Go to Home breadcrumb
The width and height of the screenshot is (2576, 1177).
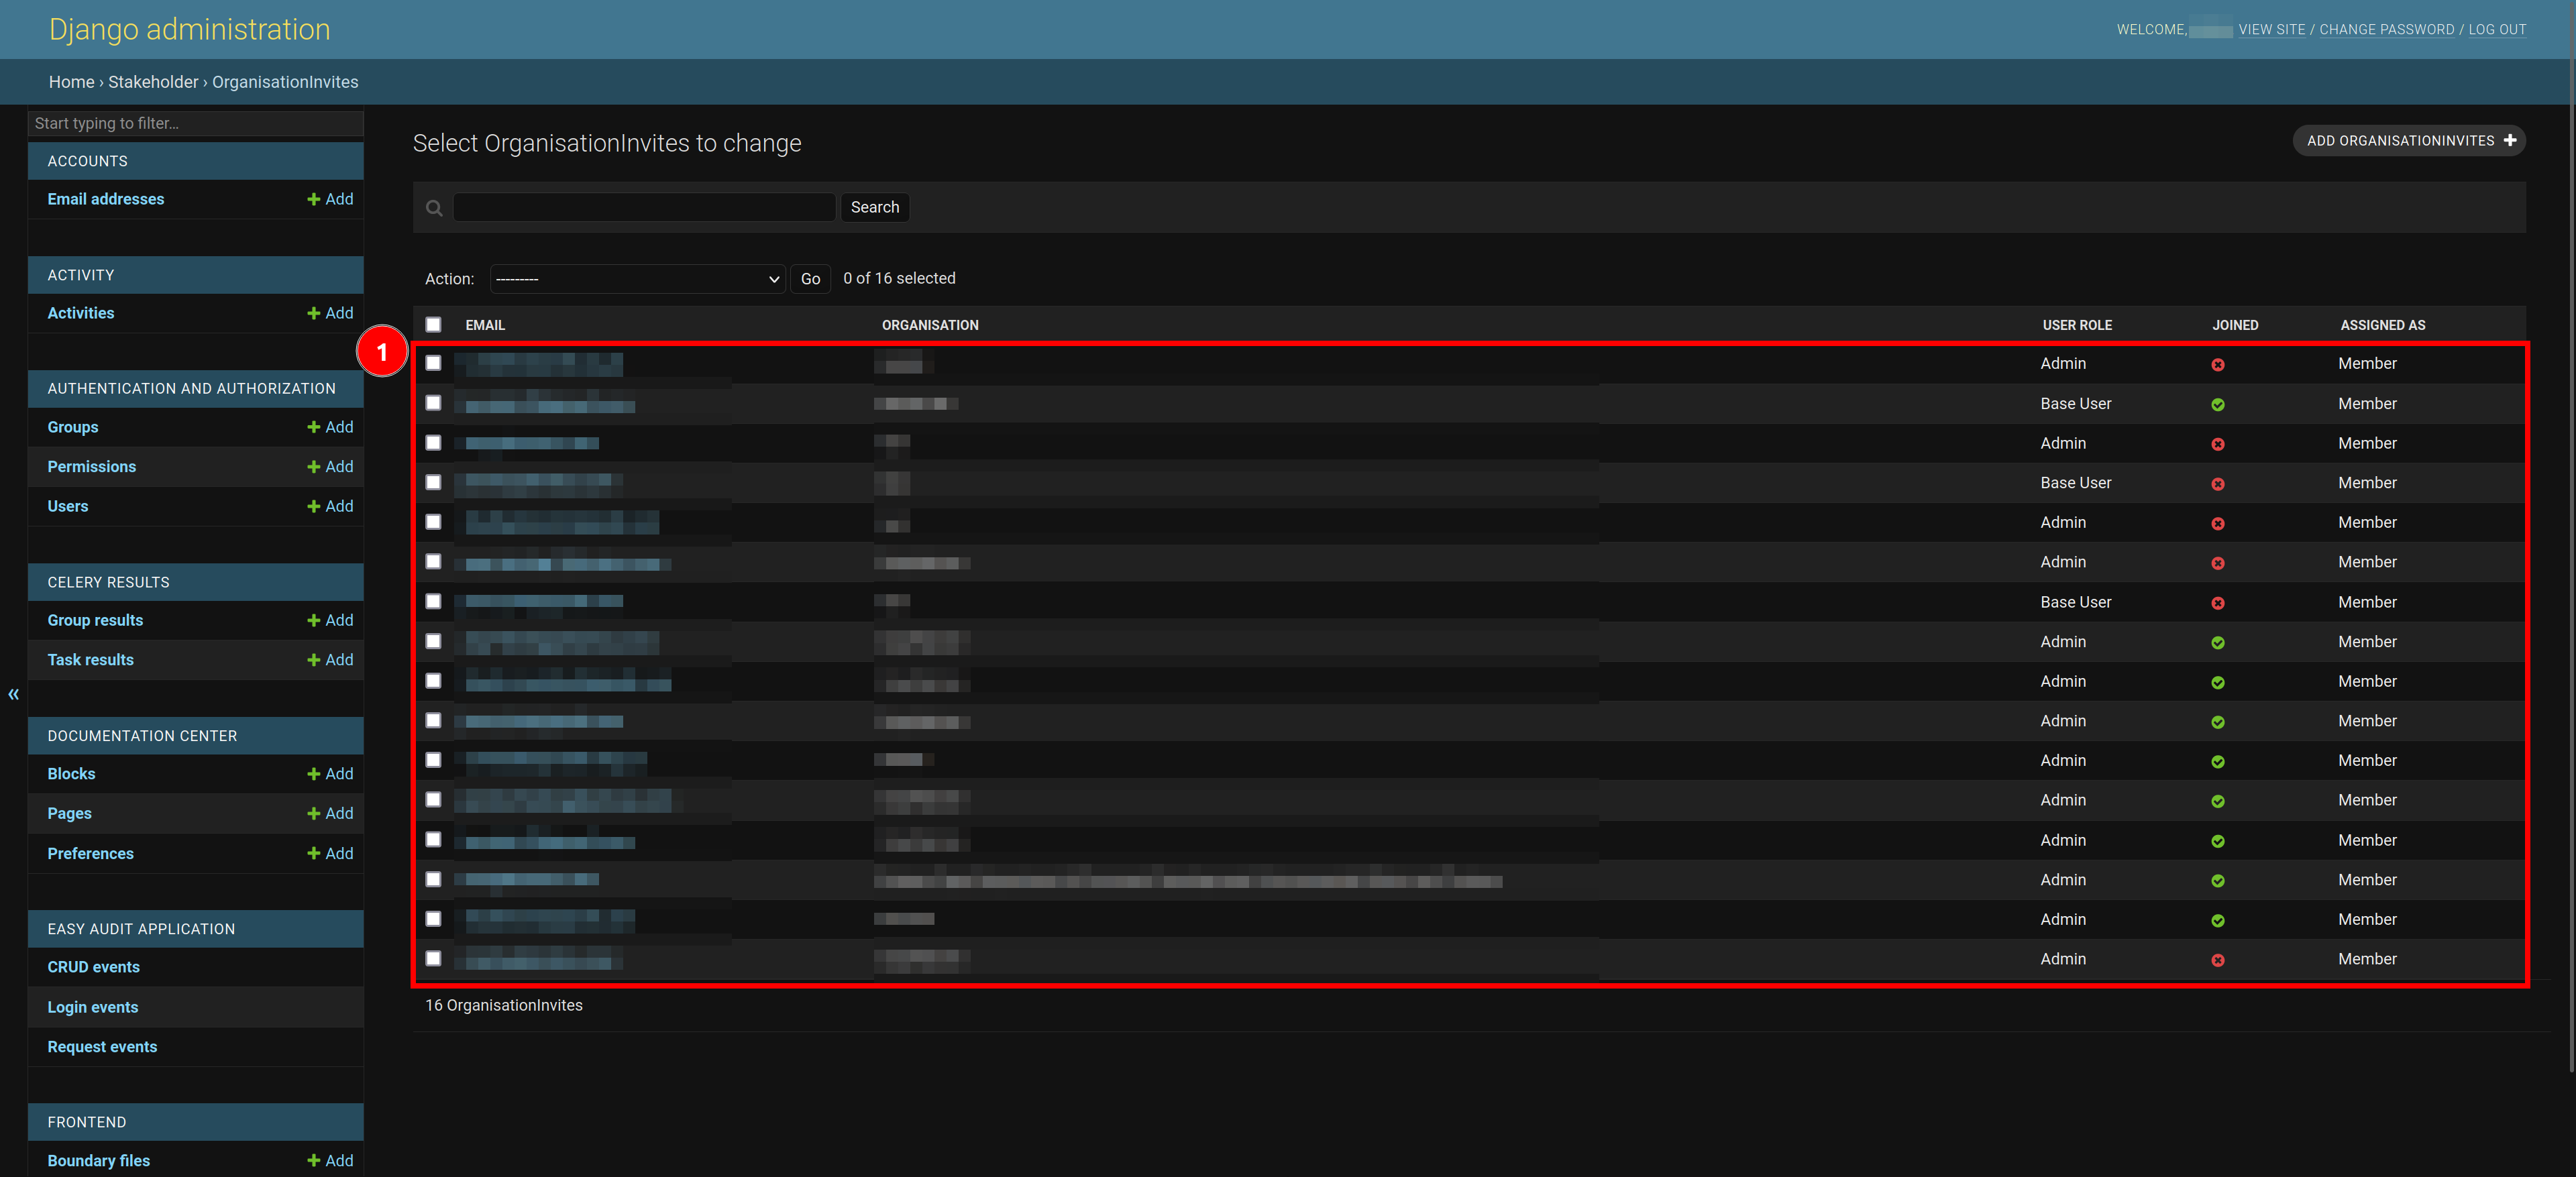(71, 82)
